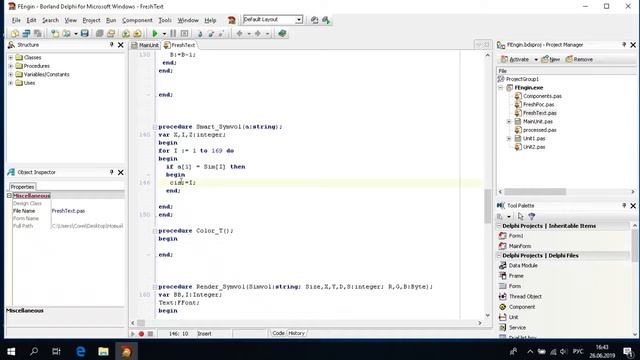The height and width of the screenshot is (360, 640).
Task: Select Components.pas in the Project Manager
Action: point(542,96)
